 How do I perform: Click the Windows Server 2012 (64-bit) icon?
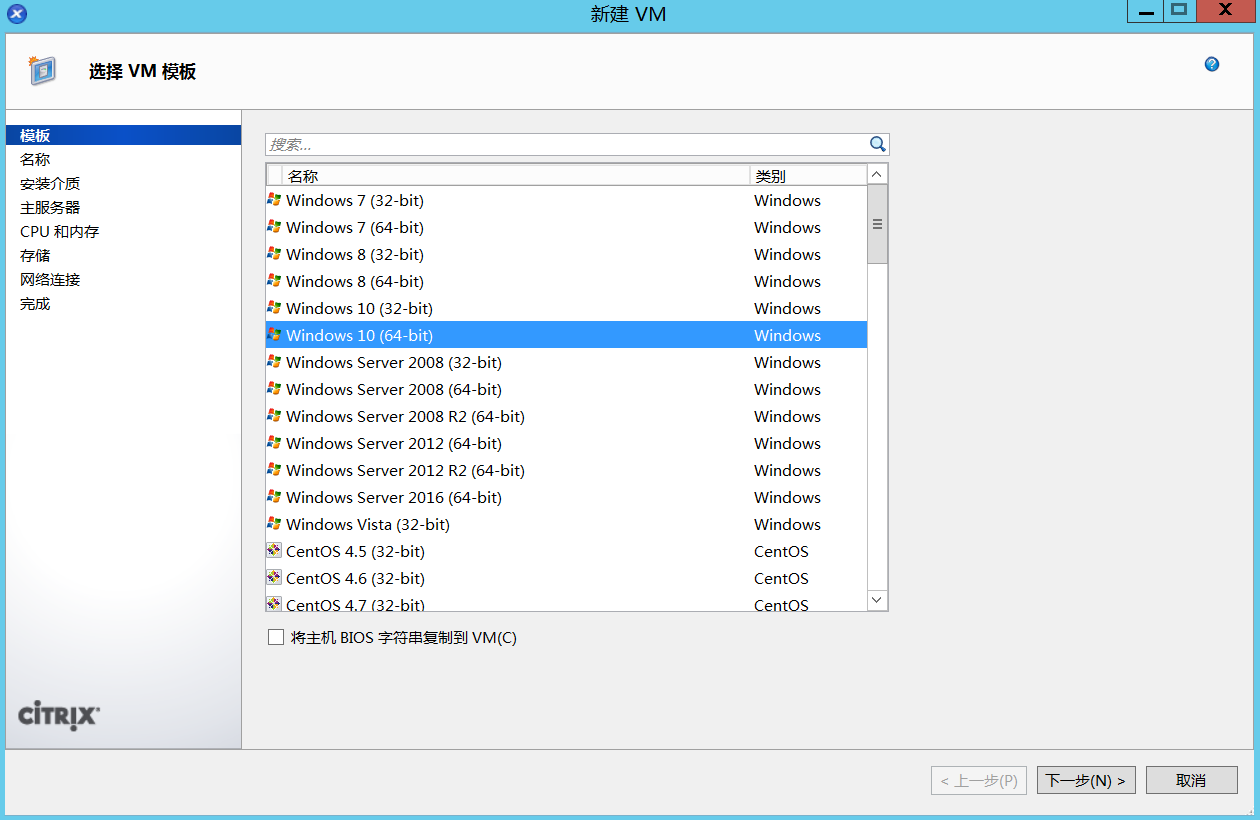[x=274, y=443]
